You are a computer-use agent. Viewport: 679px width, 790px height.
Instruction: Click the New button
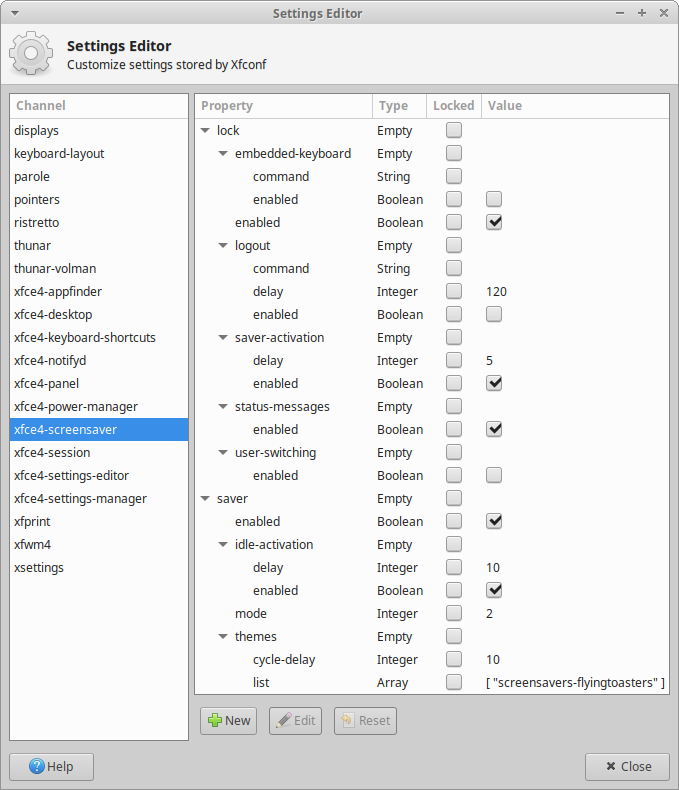tap(229, 720)
